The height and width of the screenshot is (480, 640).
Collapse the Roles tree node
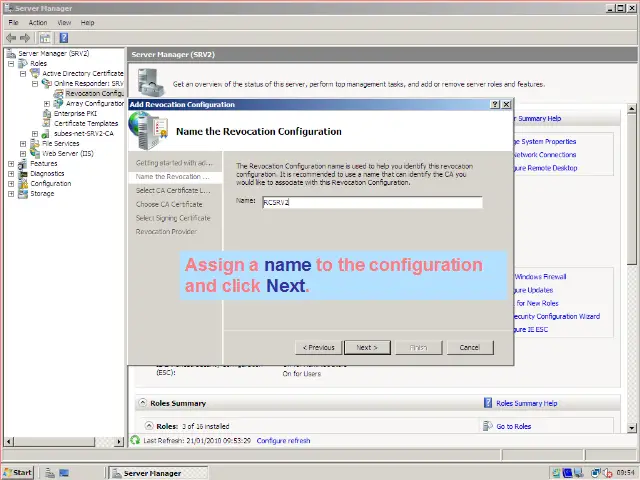pos(11,64)
